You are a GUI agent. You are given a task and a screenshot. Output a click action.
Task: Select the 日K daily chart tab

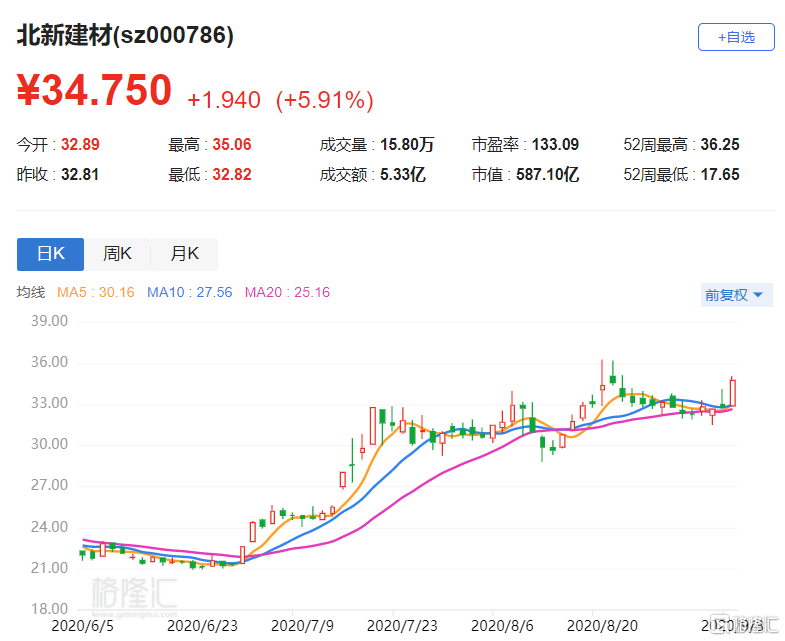click(51, 254)
